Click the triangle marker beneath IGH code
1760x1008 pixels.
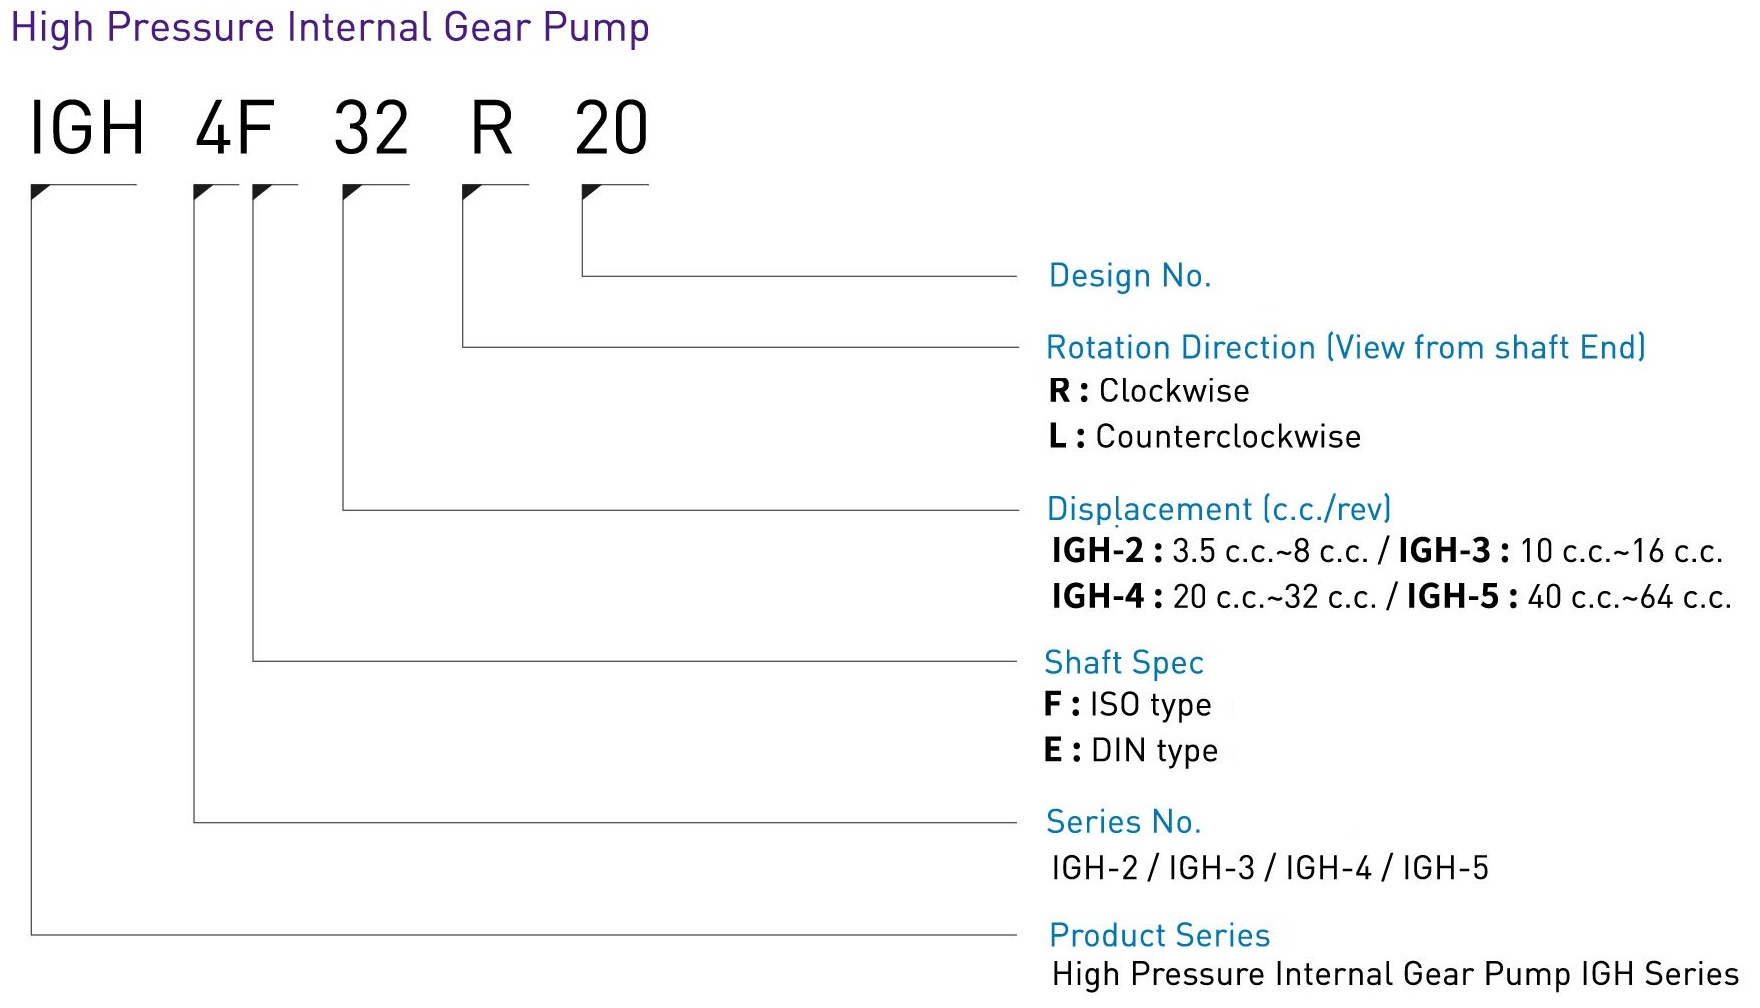click(x=38, y=191)
